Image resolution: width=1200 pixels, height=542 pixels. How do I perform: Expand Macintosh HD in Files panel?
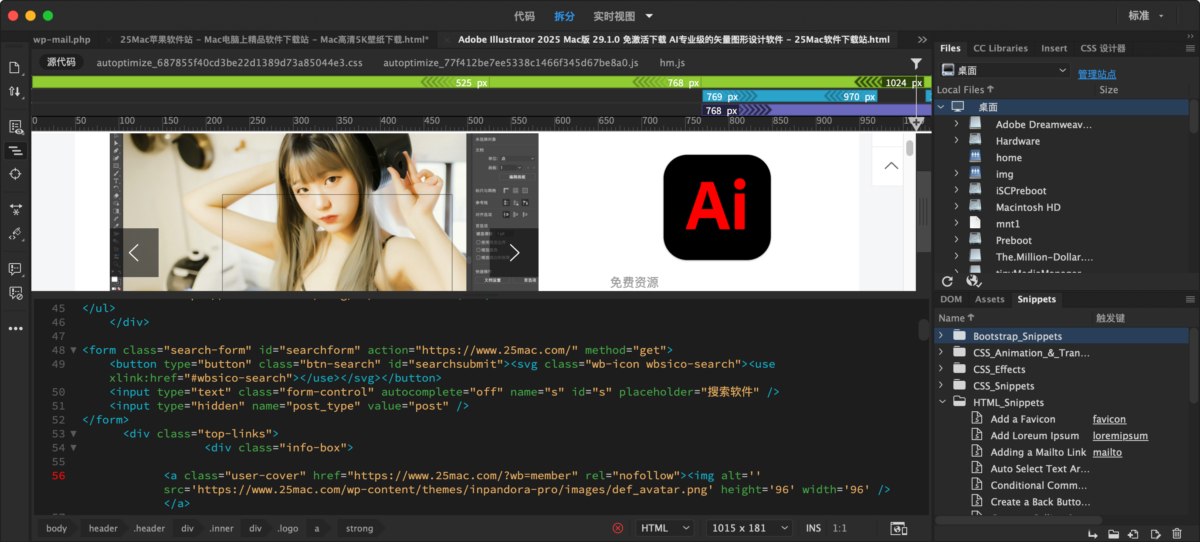coord(956,207)
